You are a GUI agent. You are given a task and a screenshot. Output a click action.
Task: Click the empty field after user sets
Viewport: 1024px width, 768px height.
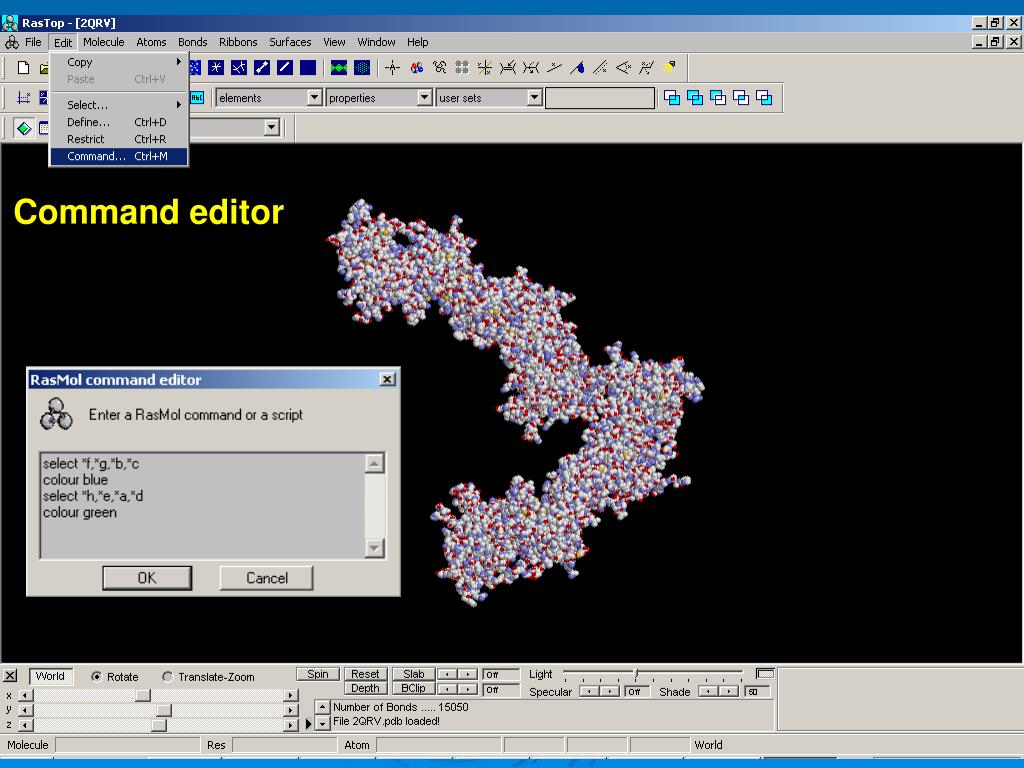tap(600, 98)
